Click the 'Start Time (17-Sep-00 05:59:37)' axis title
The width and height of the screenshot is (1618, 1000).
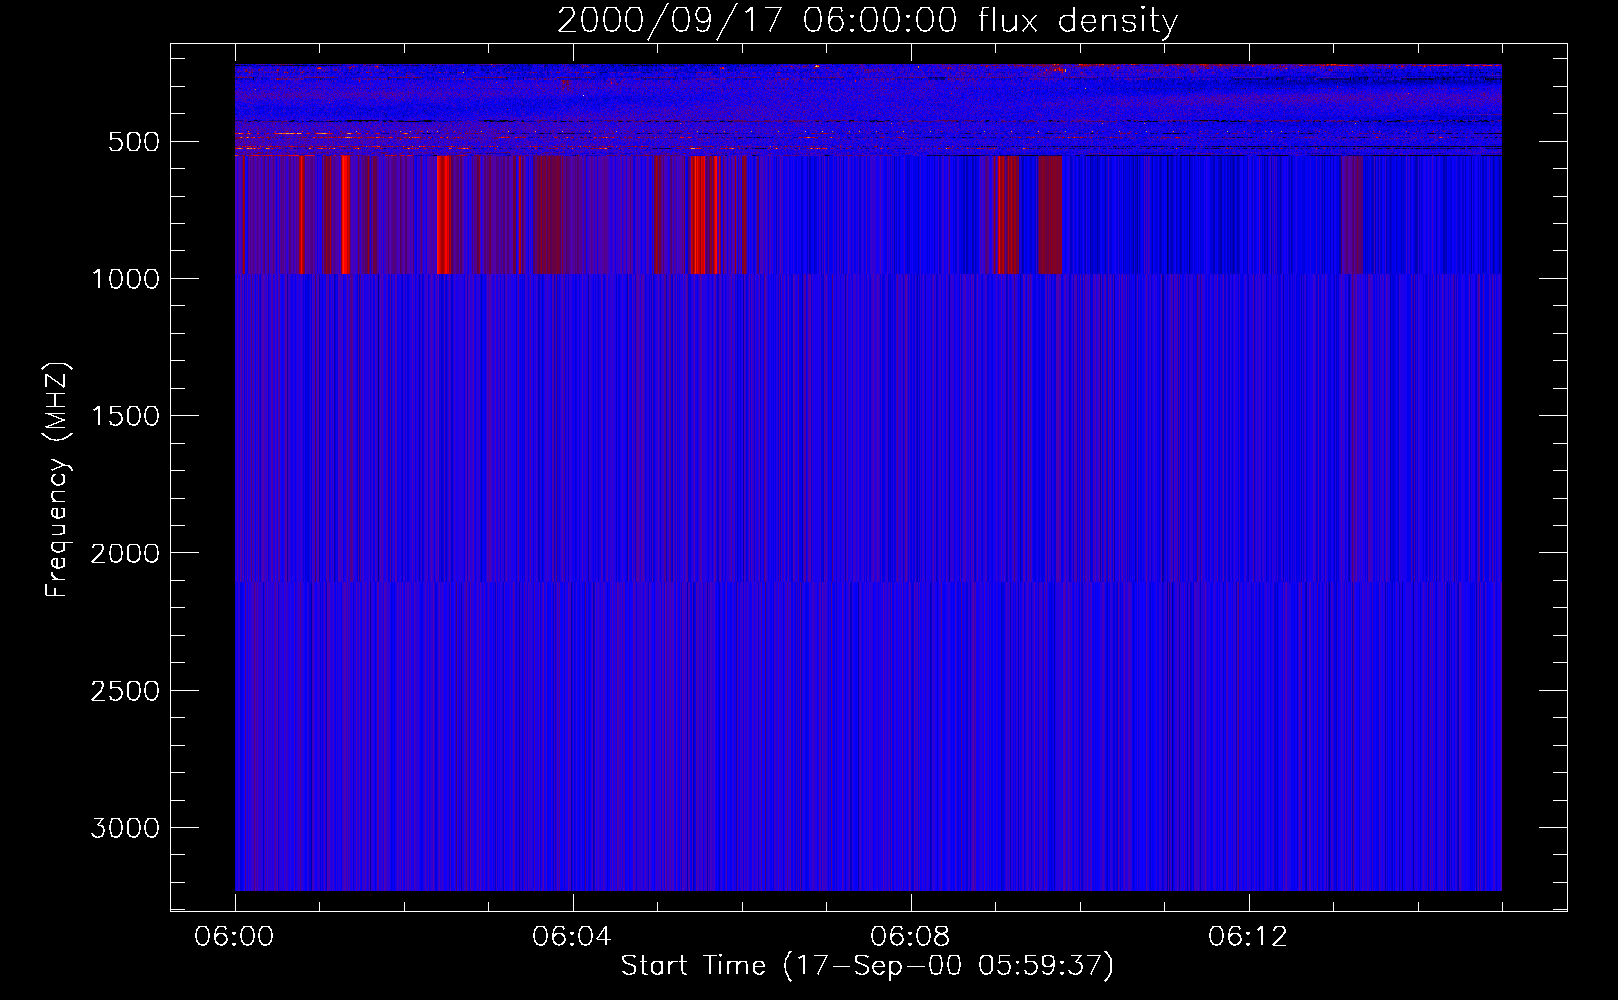(x=867, y=966)
